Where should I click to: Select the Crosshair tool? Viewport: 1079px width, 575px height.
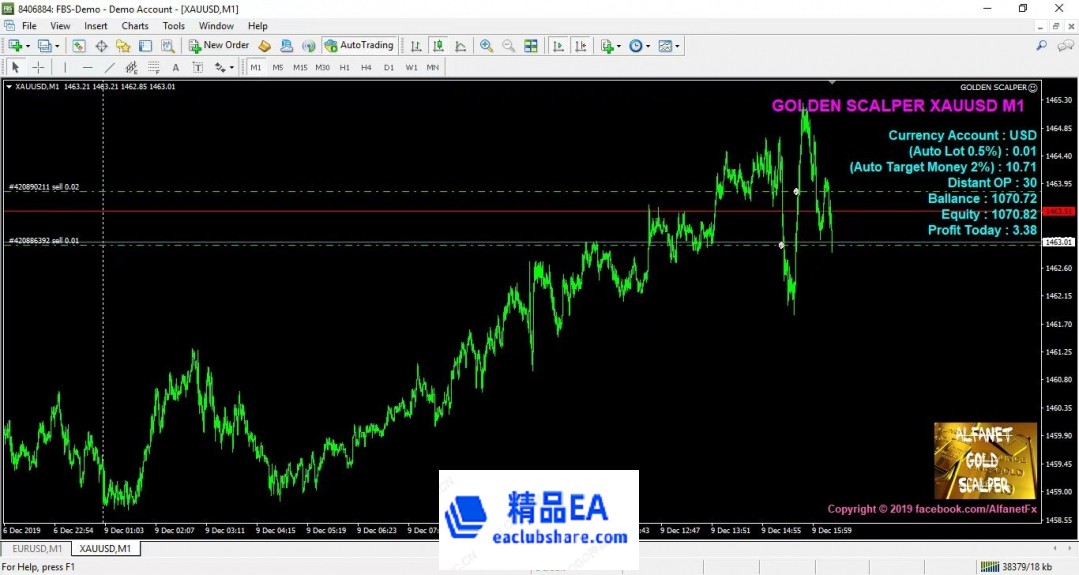(x=39, y=67)
